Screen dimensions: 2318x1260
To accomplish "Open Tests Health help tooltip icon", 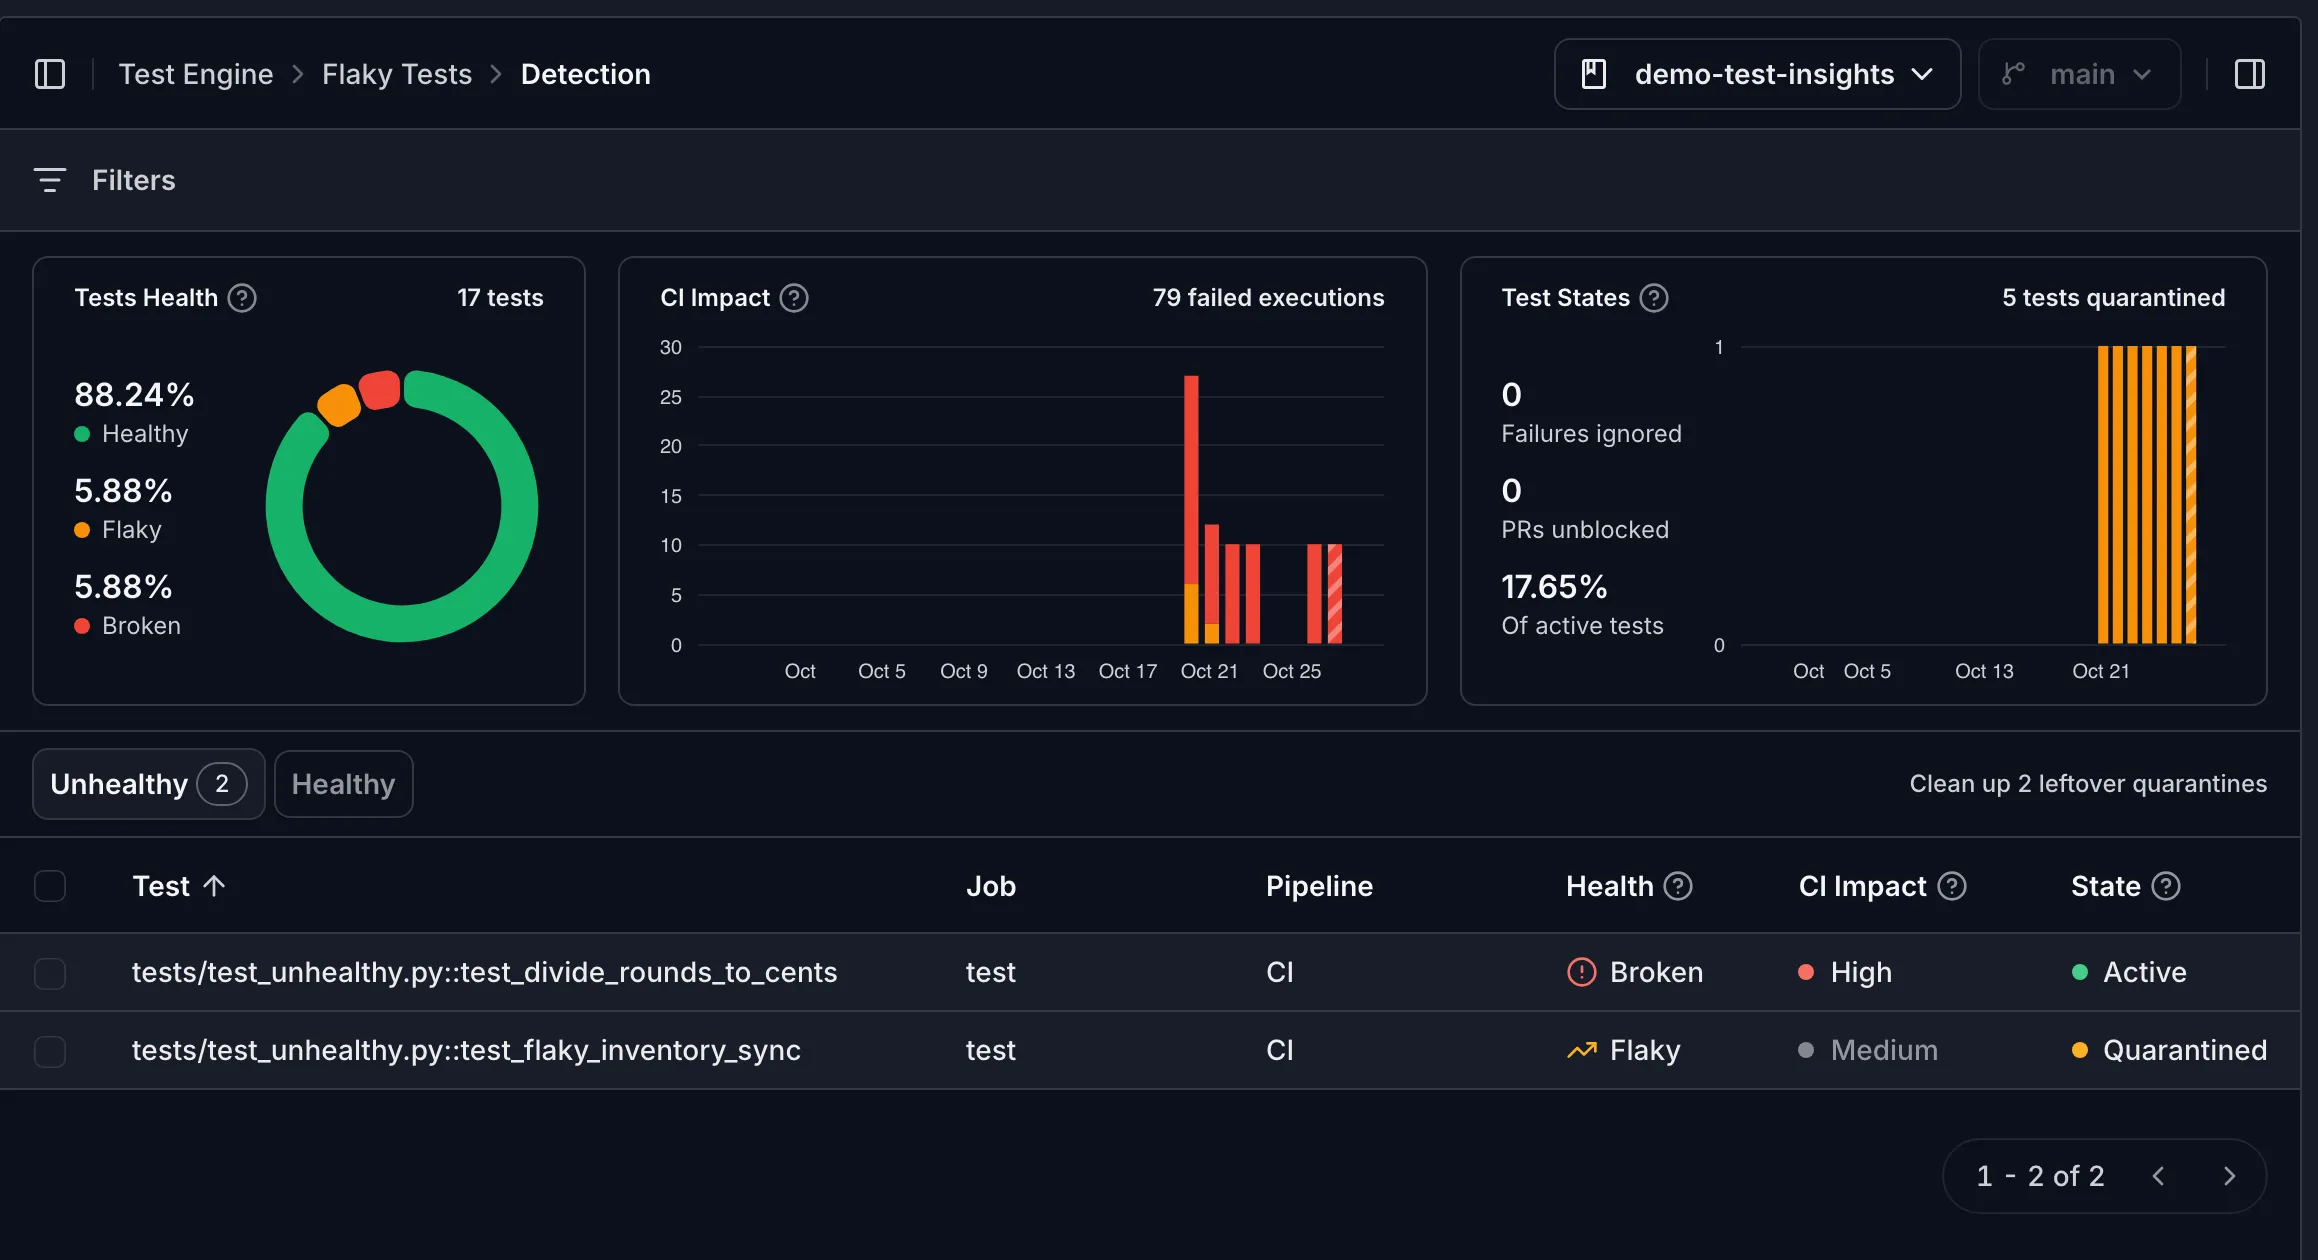I will [x=242, y=298].
